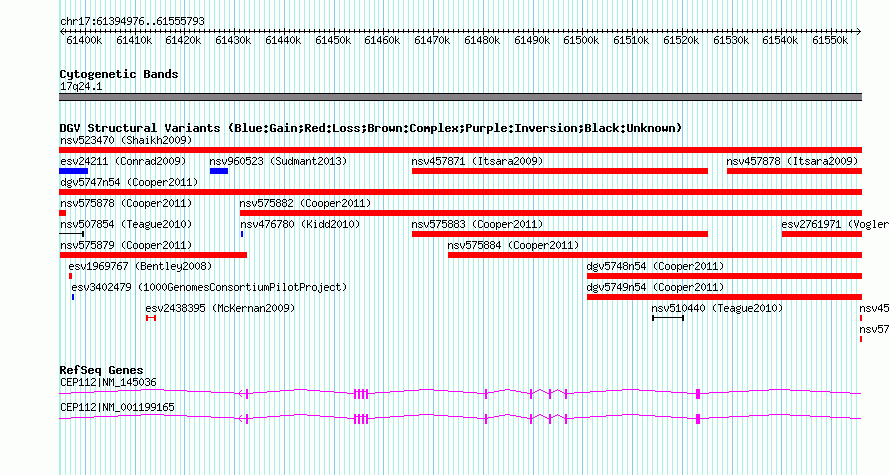
Task: Click the exon cluster in CEP112|NM_001199165 near 61458k
Action: pos(361,419)
